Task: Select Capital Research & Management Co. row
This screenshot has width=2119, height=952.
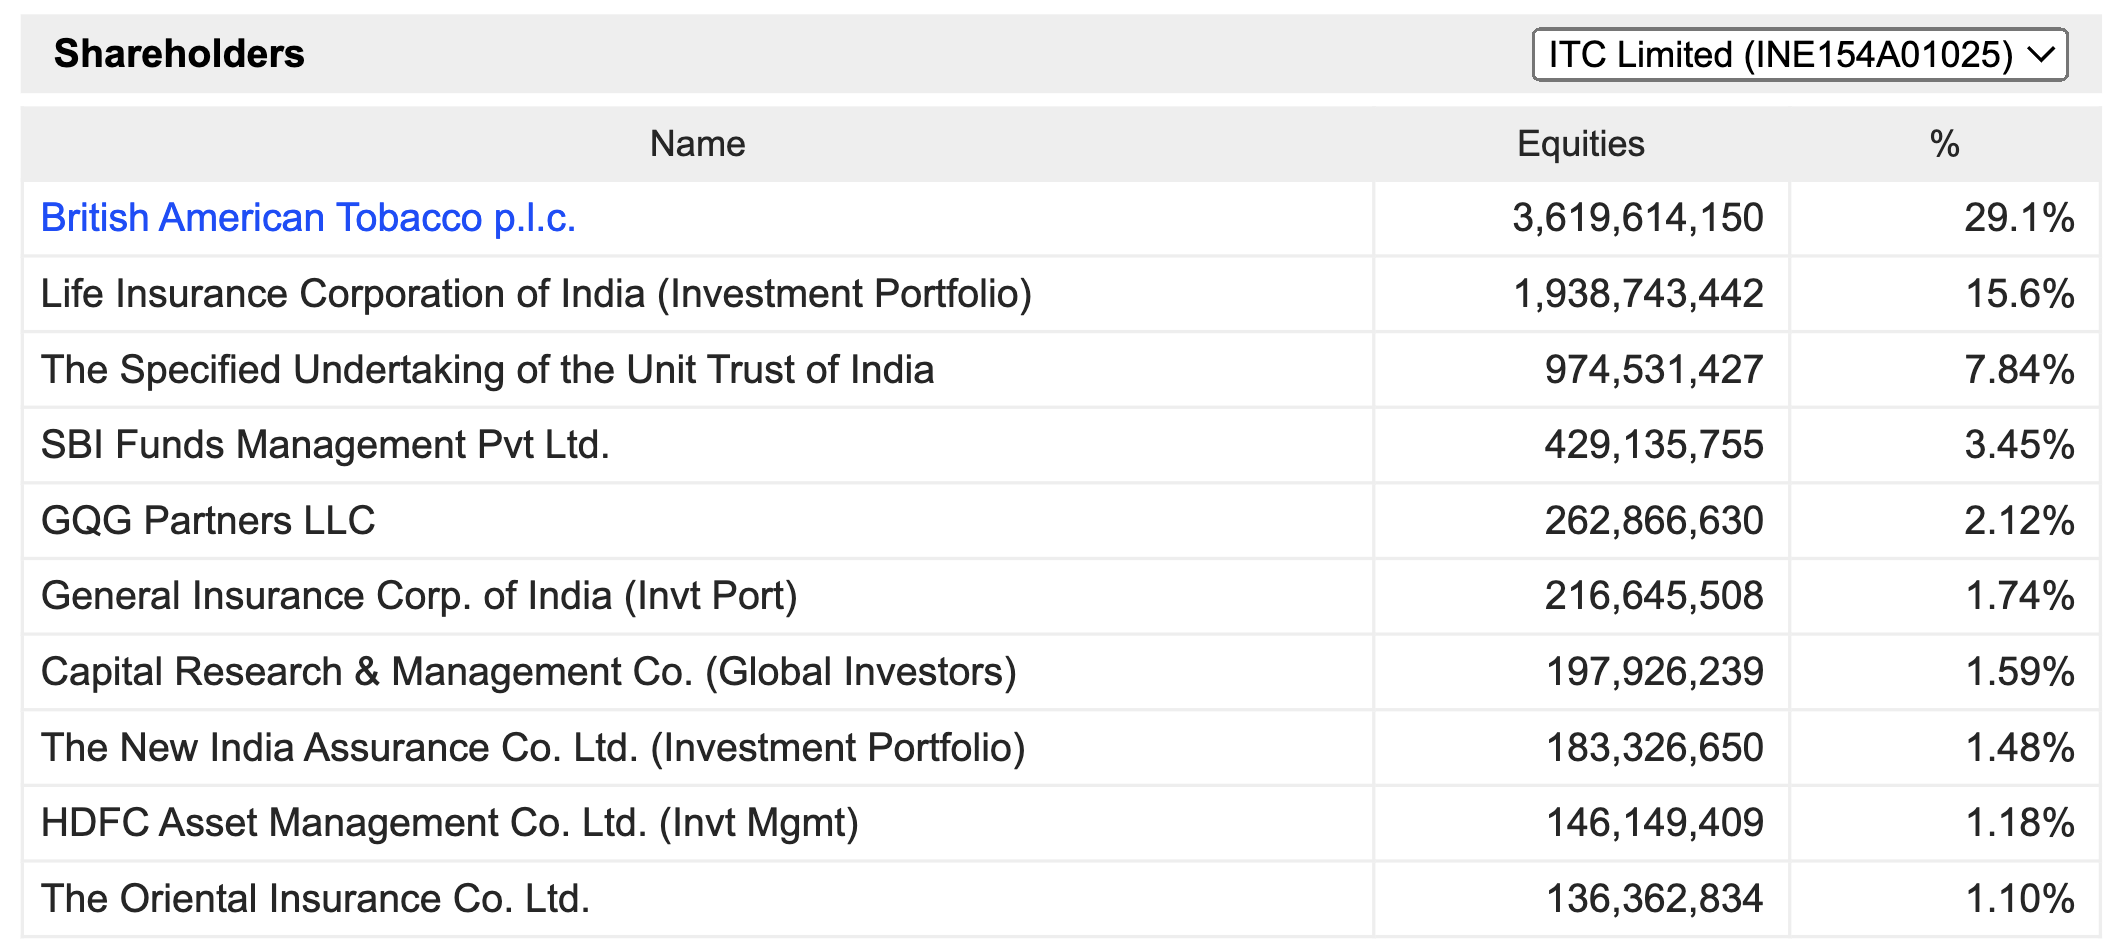Action: point(1061,672)
